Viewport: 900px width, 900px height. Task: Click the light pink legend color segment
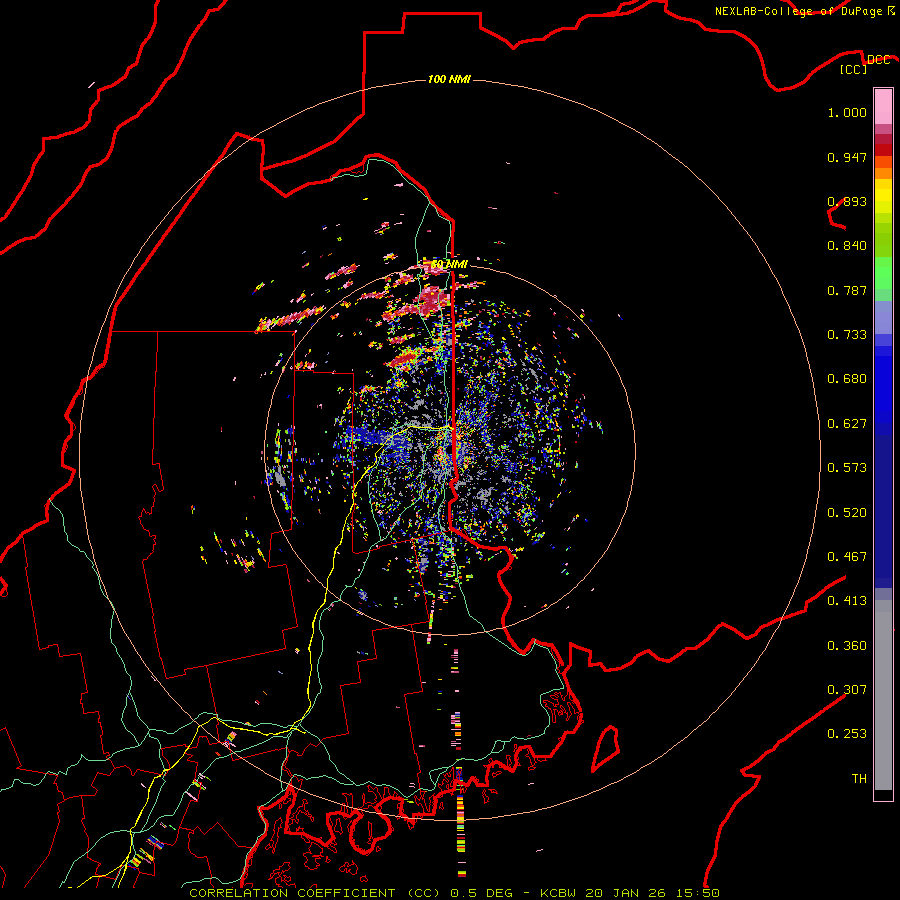click(883, 107)
